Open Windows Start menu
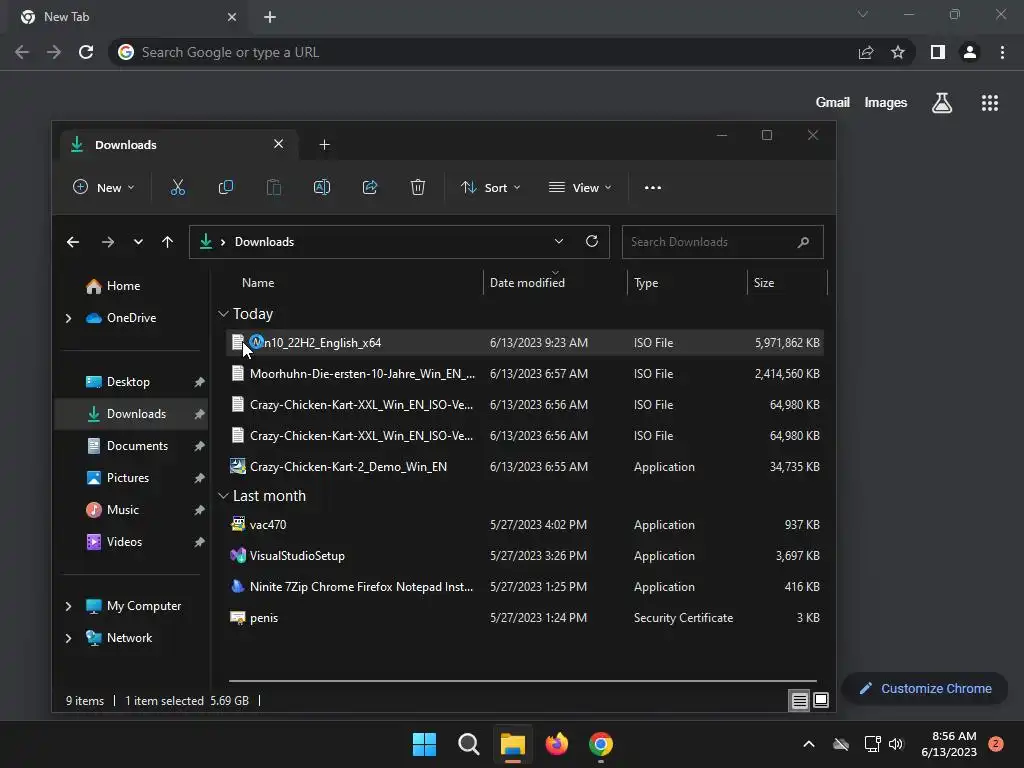1024x768 pixels. coord(424,744)
